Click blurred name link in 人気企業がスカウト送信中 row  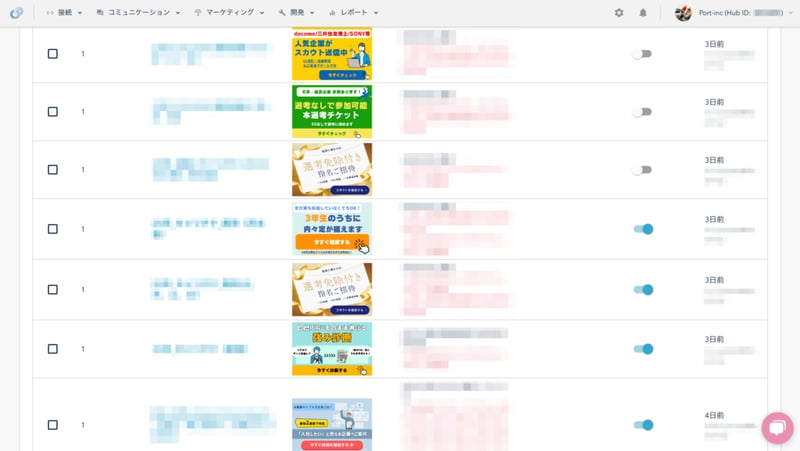209,54
